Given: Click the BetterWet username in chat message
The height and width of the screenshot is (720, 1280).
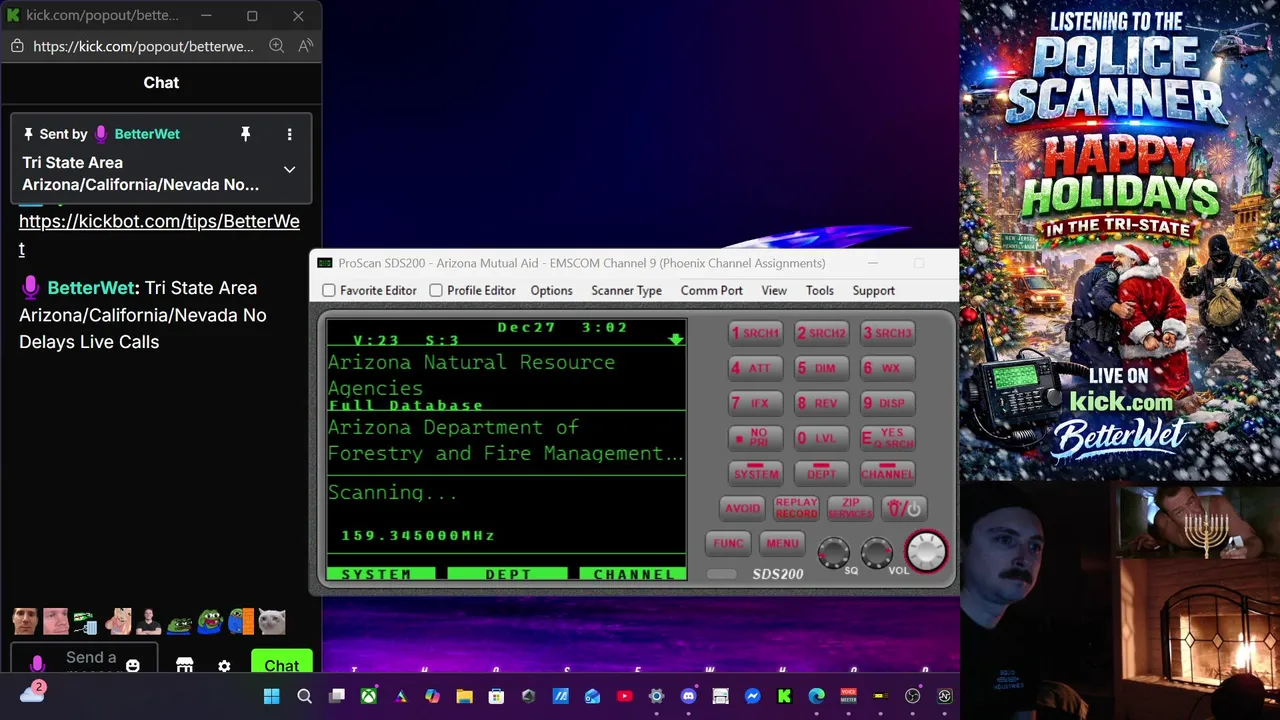Looking at the screenshot, I should tap(90, 287).
